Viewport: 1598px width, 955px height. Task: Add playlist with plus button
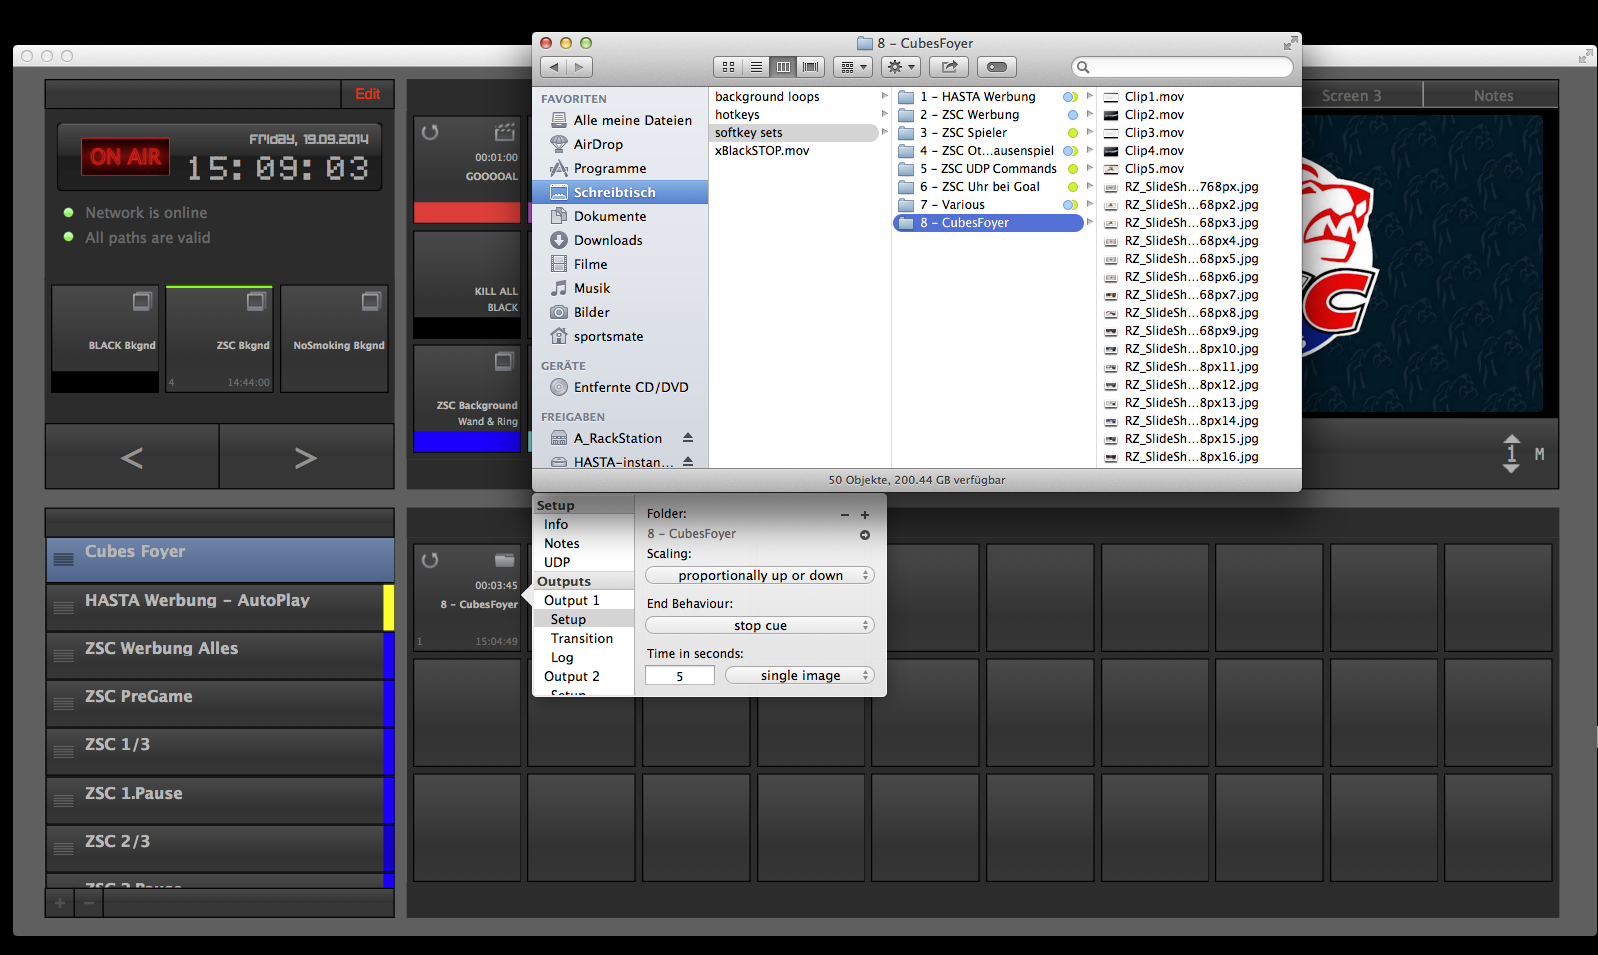60,903
